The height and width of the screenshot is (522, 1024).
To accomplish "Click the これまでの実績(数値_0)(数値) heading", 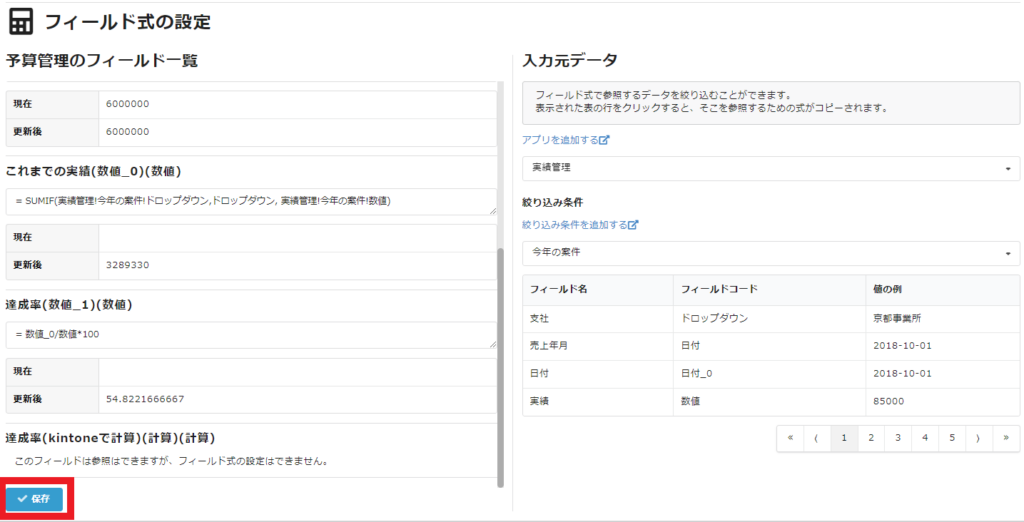I will point(93,171).
